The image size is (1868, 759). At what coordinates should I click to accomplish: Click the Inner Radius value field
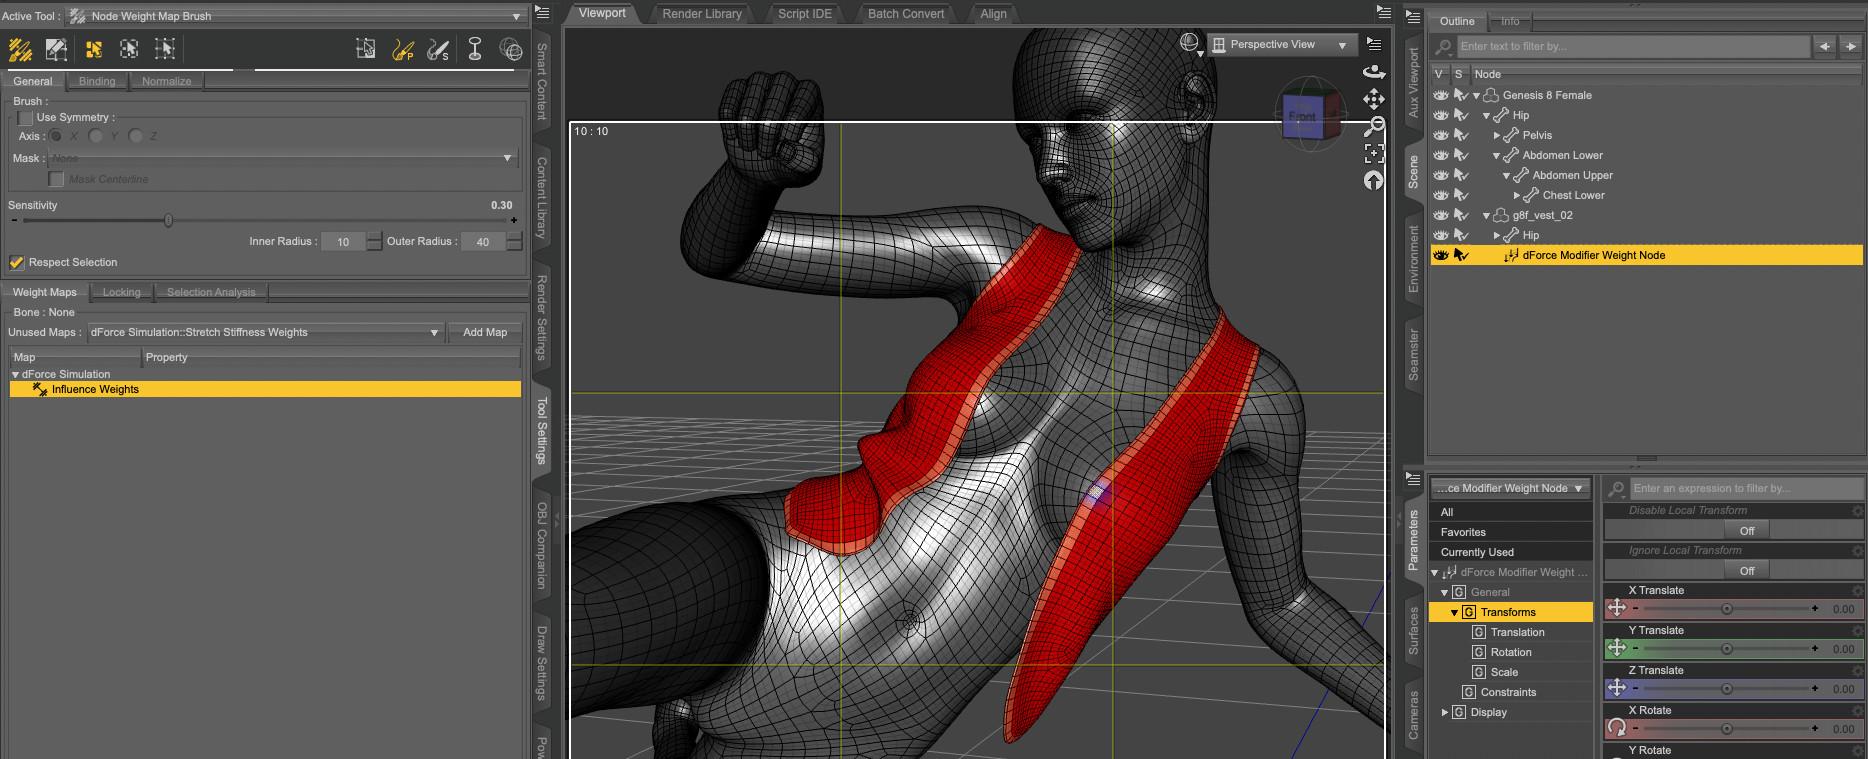click(343, 242)
